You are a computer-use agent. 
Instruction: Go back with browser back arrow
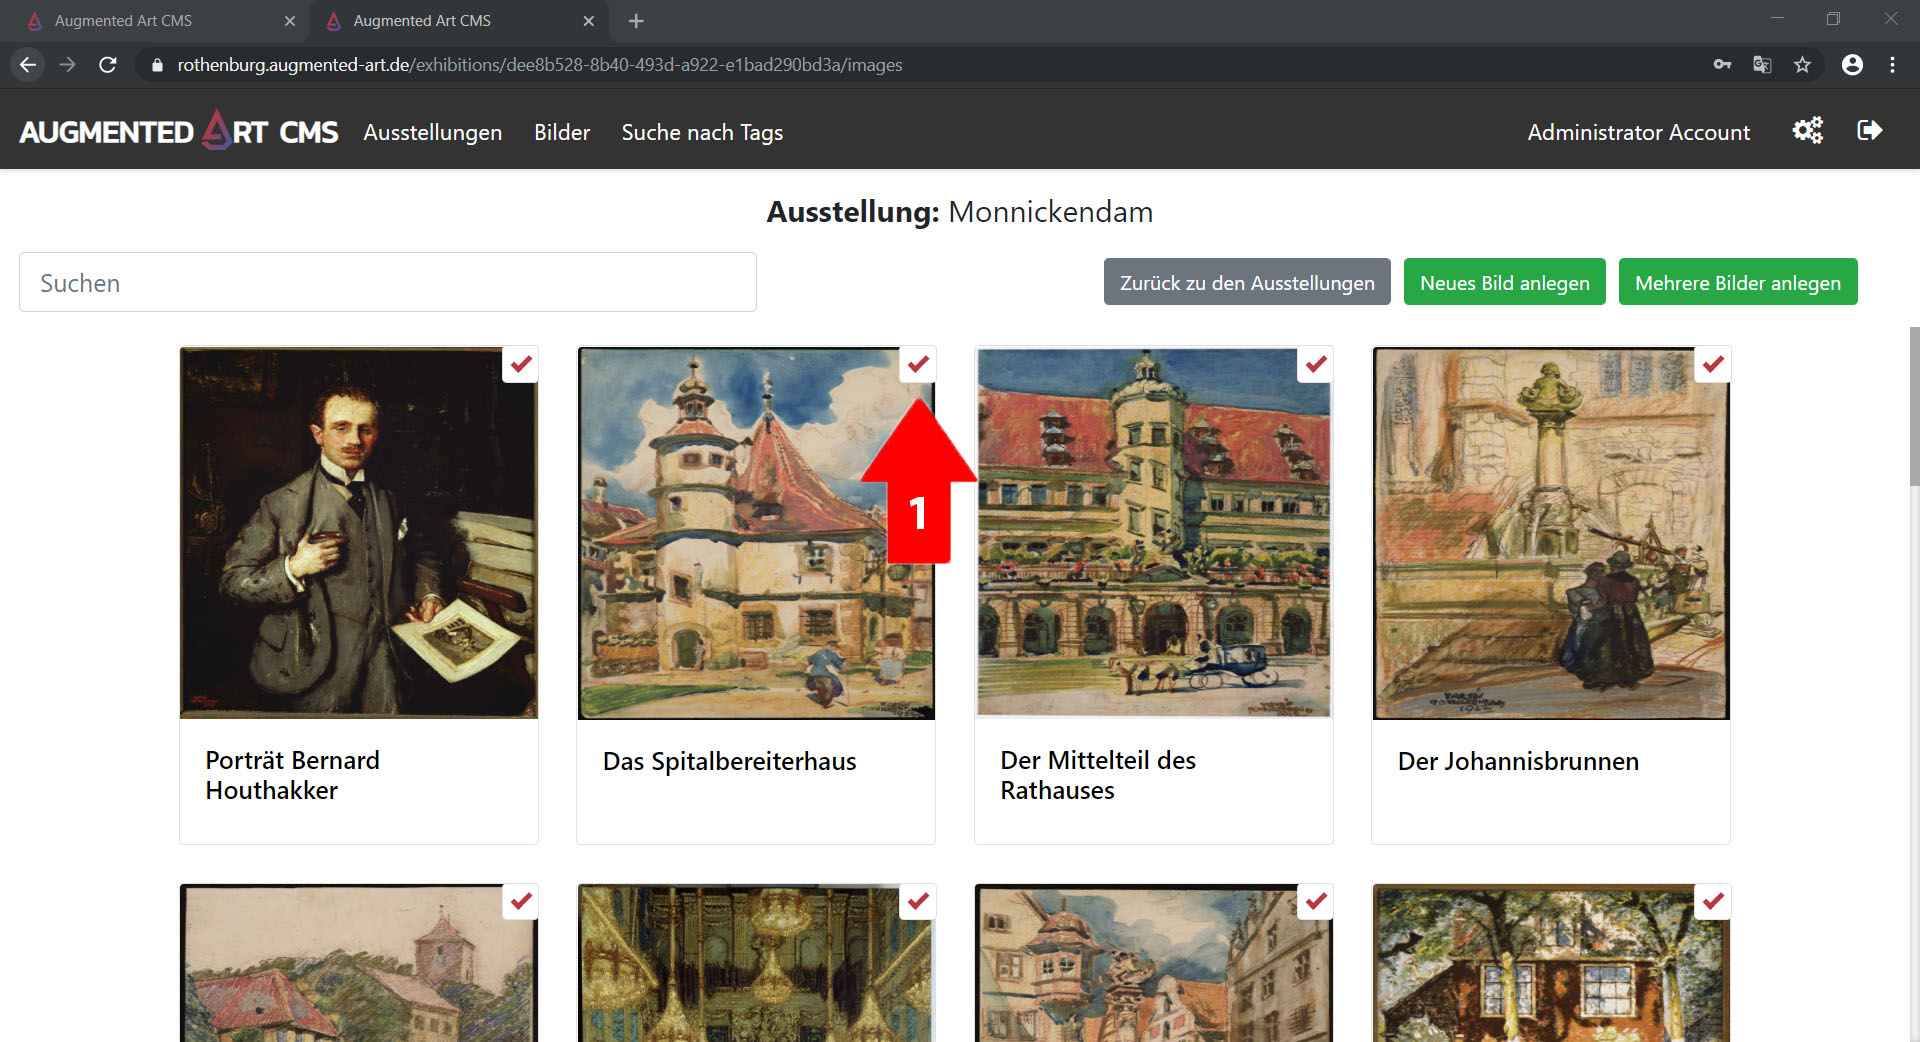click(x=28, y=65)
